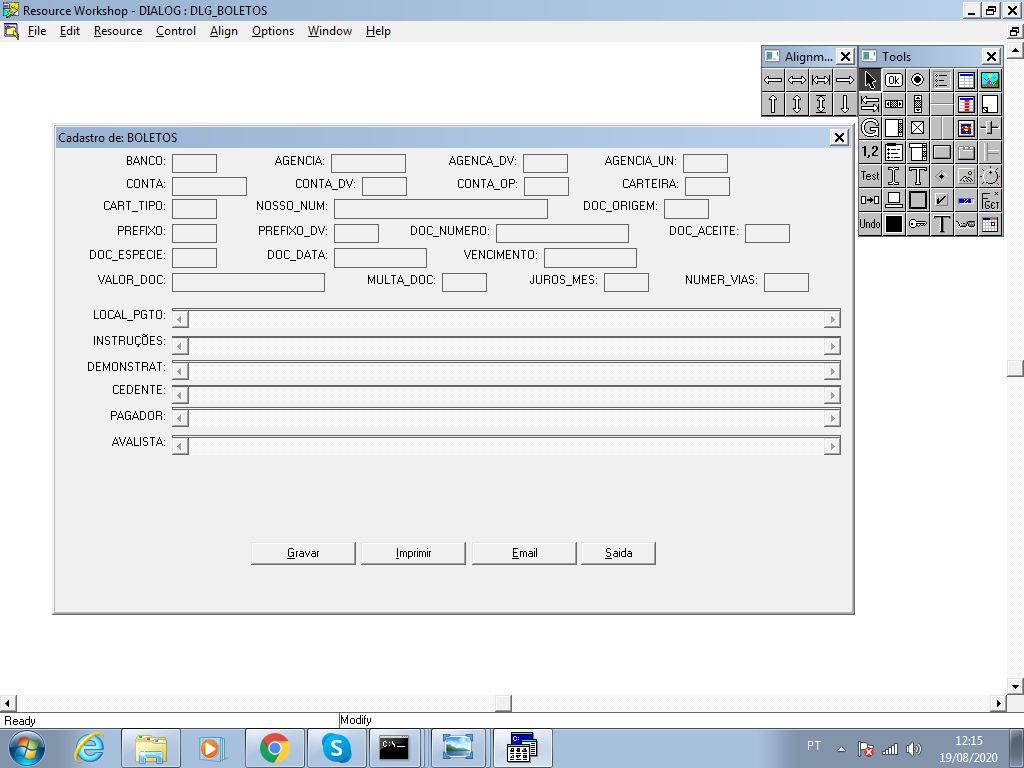Select the '1,2' tab order tool

coord(870,152)
